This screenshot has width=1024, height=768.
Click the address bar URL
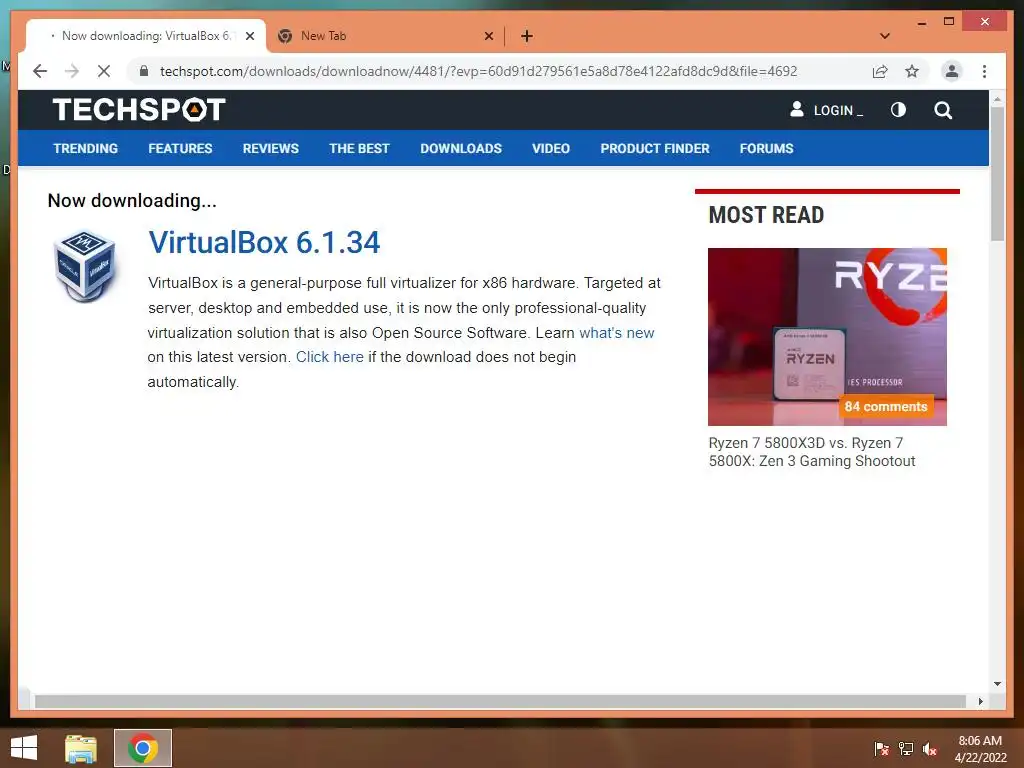pyautogui.click(x=478, y=71)
